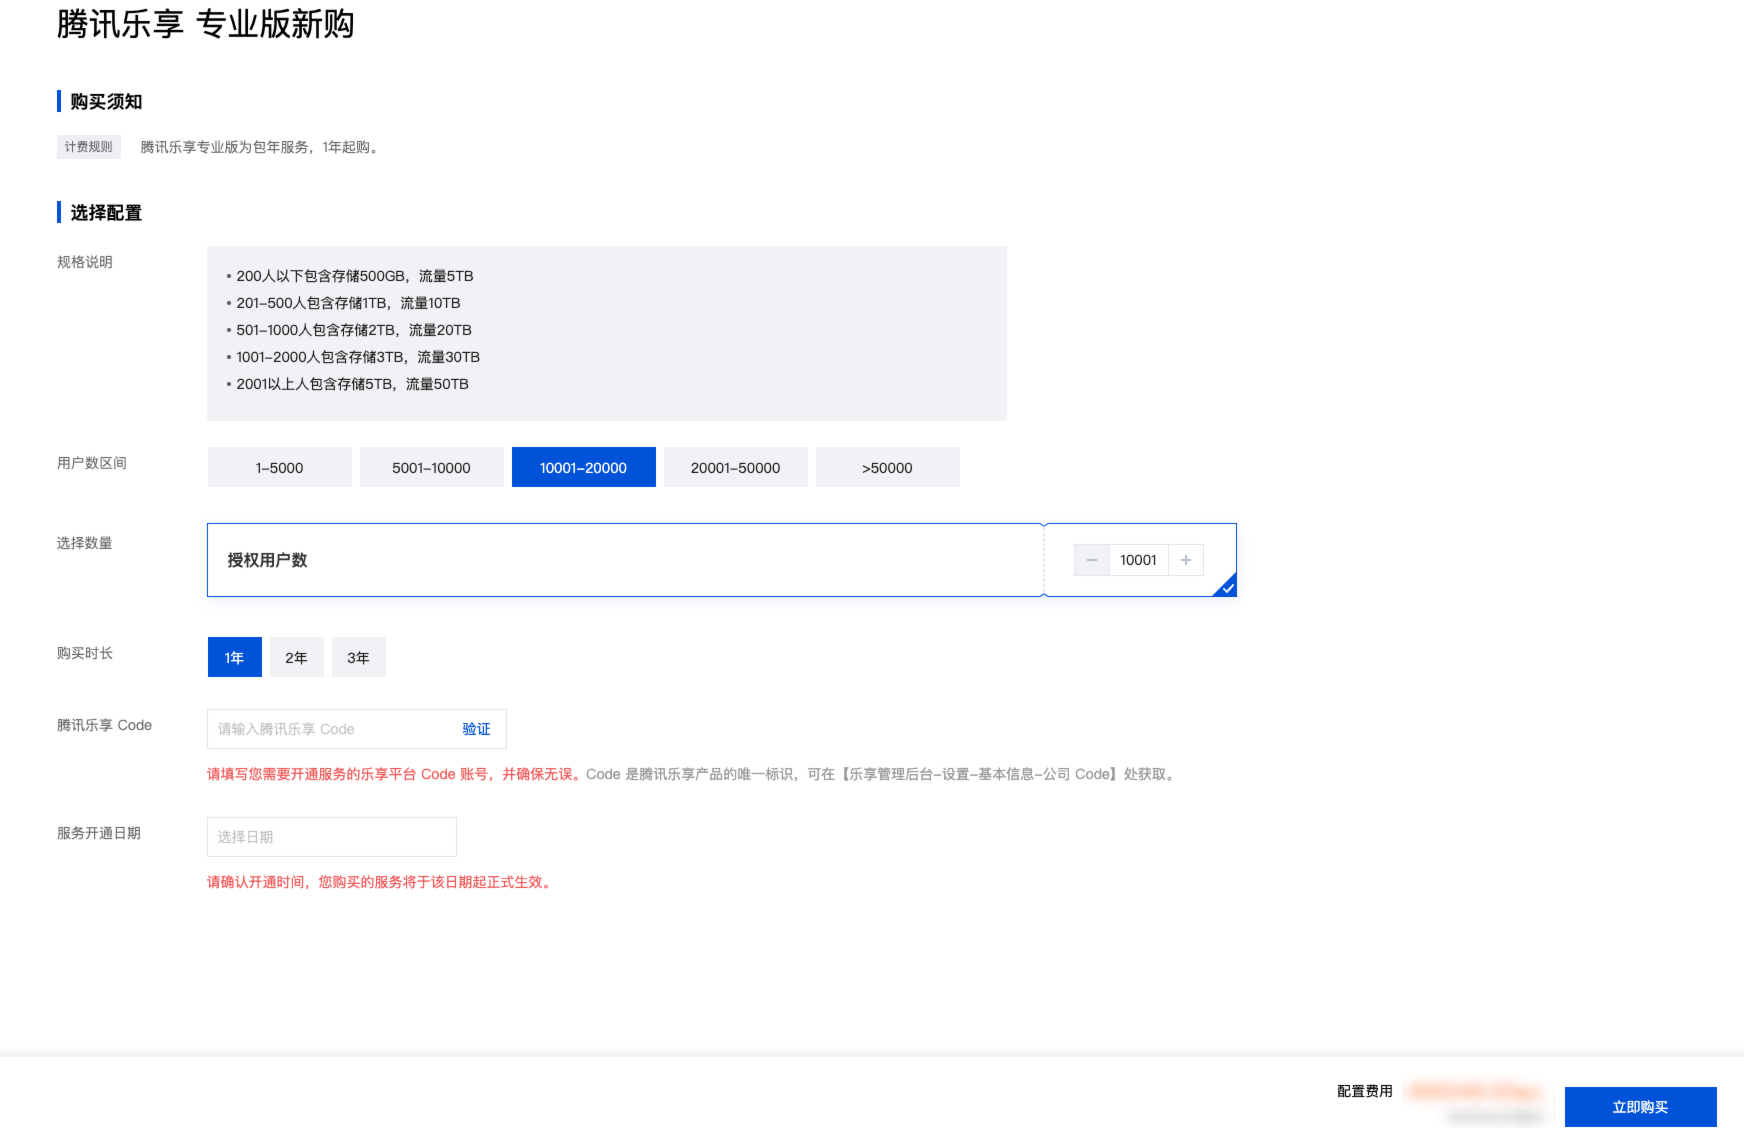Choose 1年 purchase duration
1744x1136 pixels.
coord(235,657)
